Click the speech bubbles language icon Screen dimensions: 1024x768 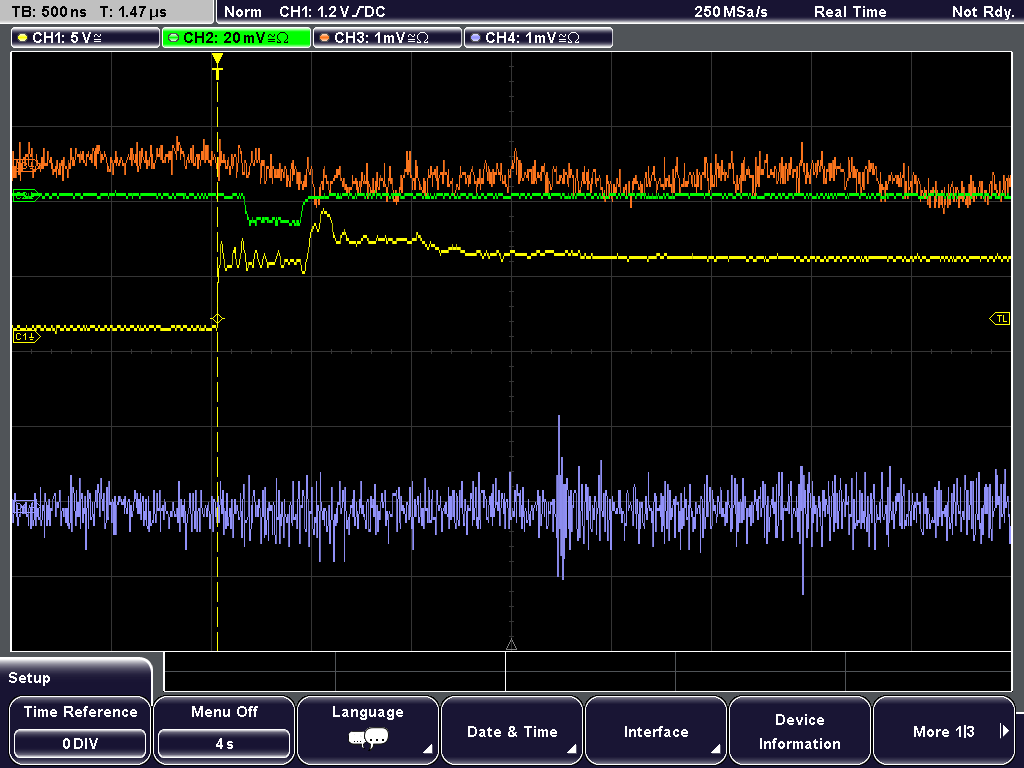coord(368,739)
